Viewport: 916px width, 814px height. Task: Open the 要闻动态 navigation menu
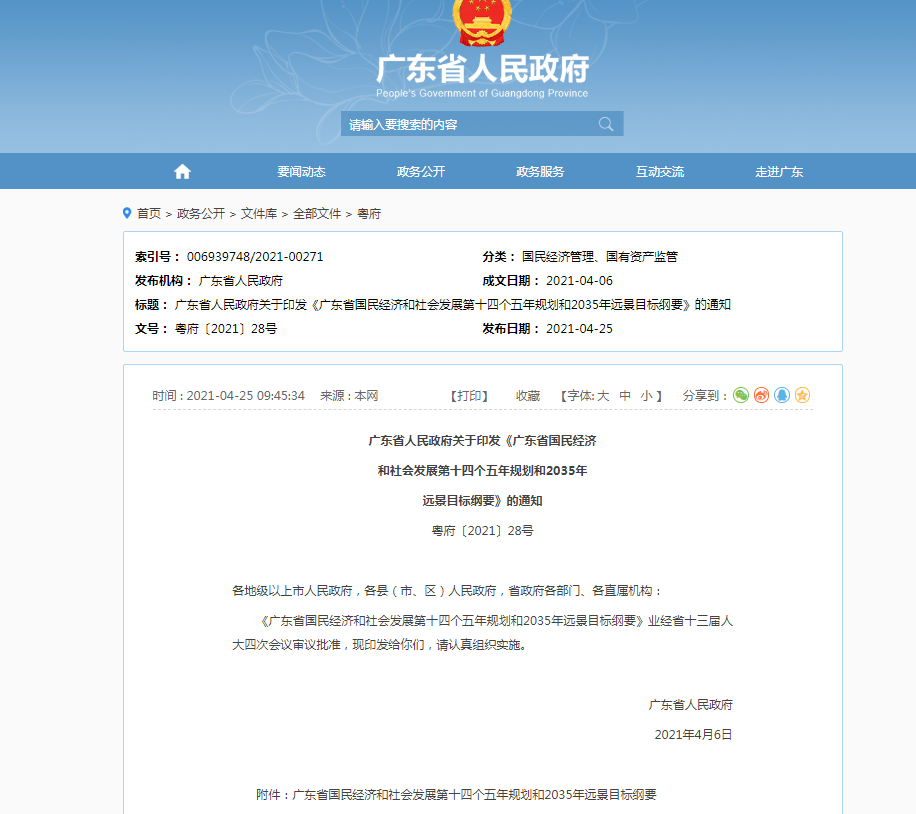pos(300,170)
